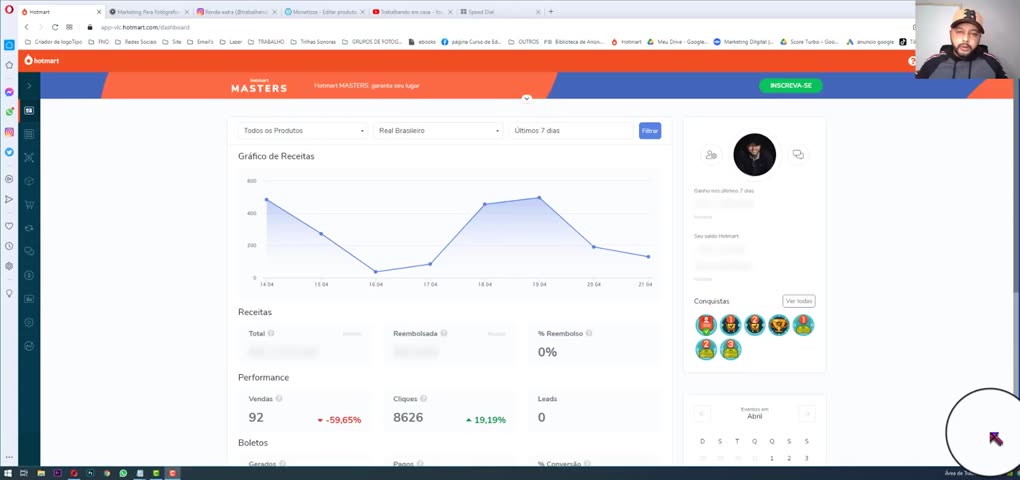Viewport: 1020px width, 480px height.
Task: Click the 'Ver todos' button in Conquistas
Action: (x=798, y=301)
